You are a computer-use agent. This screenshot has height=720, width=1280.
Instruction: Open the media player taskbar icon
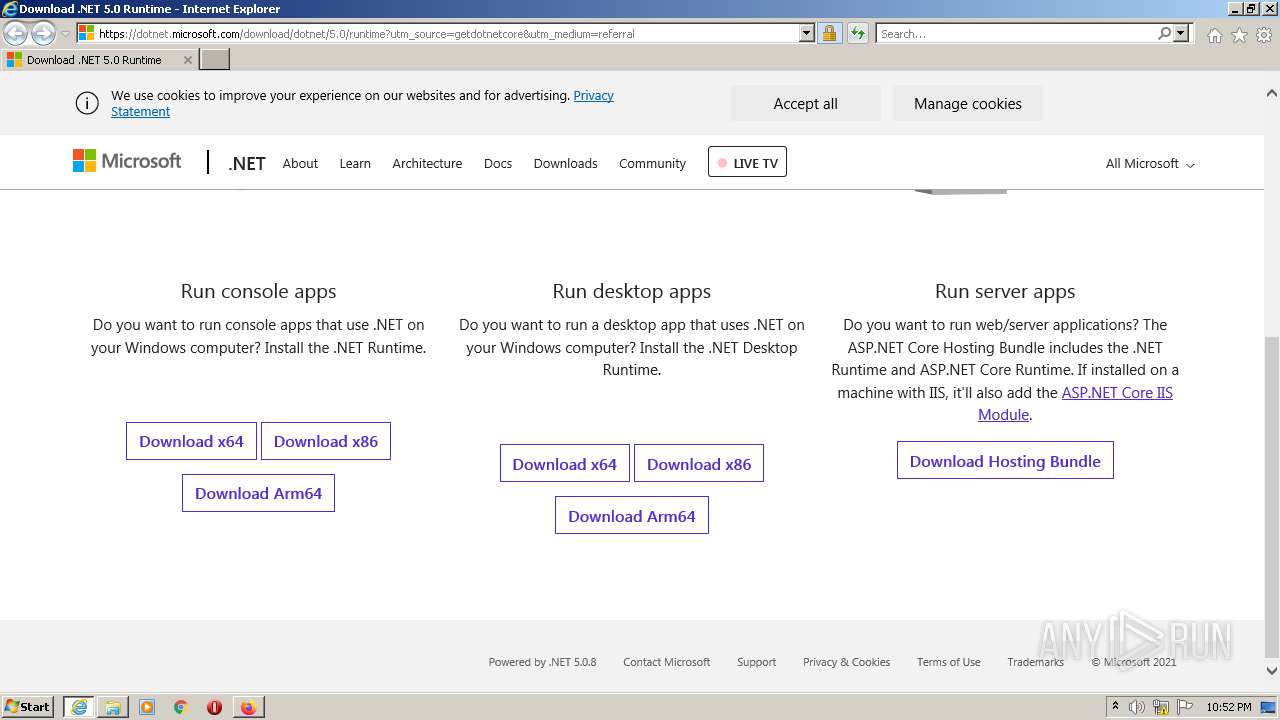pos(147,707)
